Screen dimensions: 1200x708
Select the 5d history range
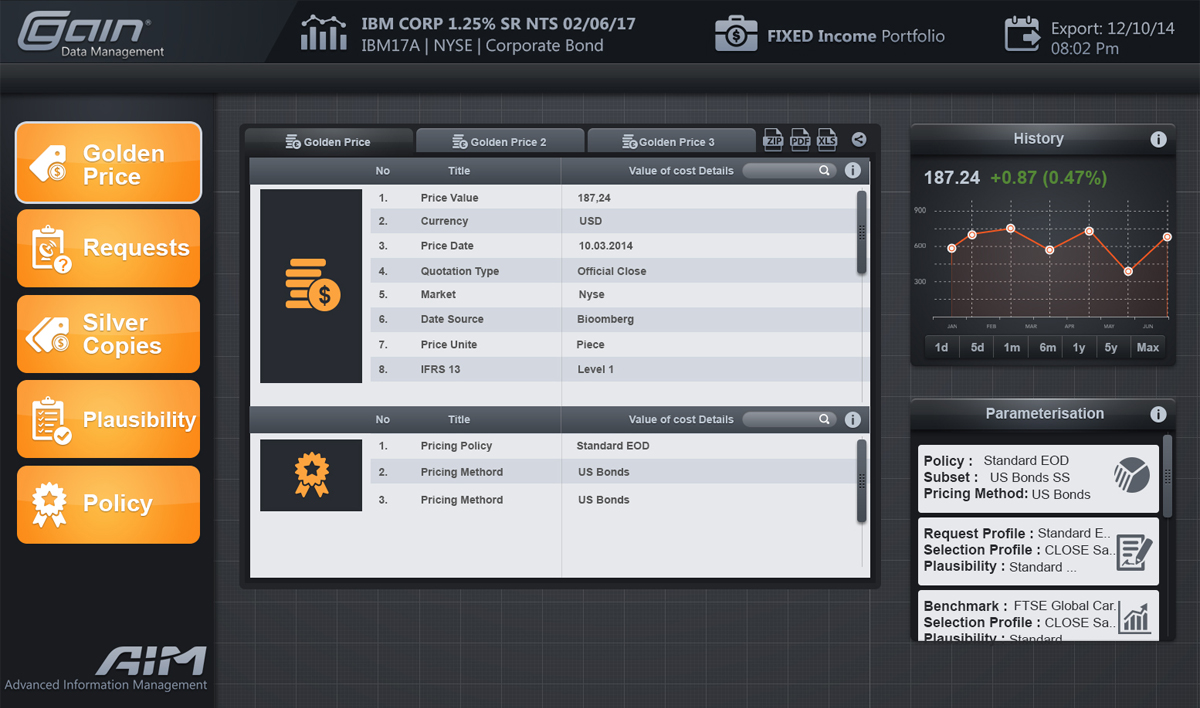click(x=977, y=347)
